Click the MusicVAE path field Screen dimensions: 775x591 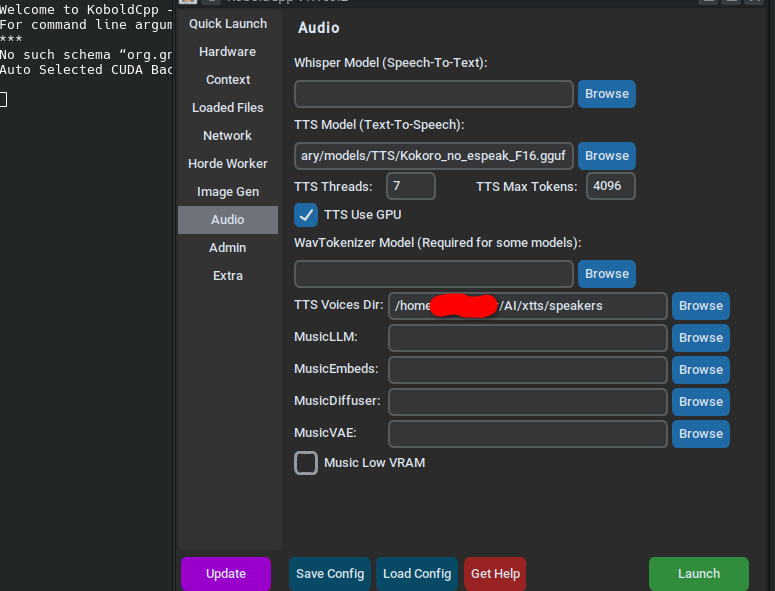pyautogui.click(x=527, y=434)
